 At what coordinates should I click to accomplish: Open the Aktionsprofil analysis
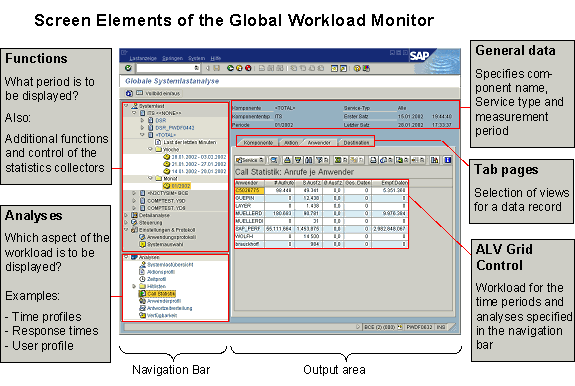161,272
